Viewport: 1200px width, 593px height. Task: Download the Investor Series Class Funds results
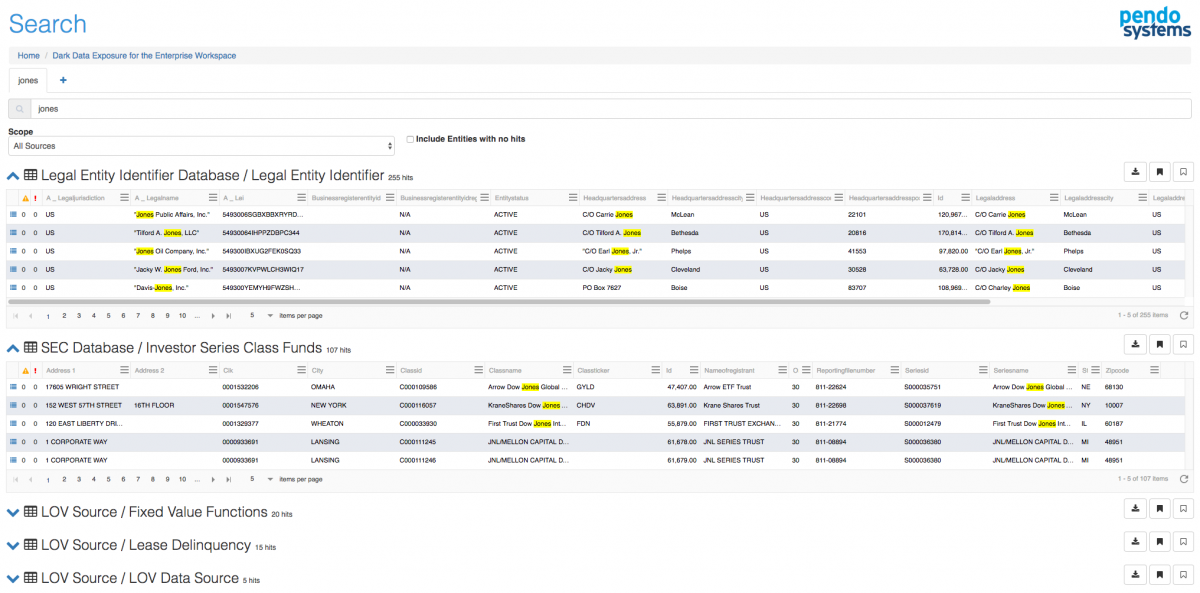[1136, 344]
